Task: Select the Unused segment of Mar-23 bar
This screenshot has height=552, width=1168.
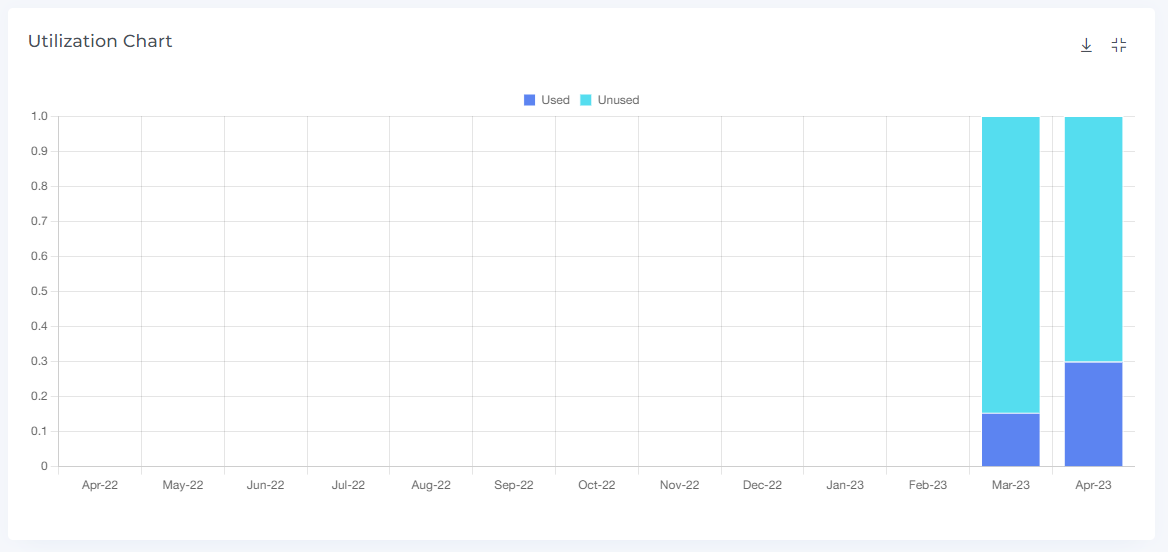Action: [1010, 265]
